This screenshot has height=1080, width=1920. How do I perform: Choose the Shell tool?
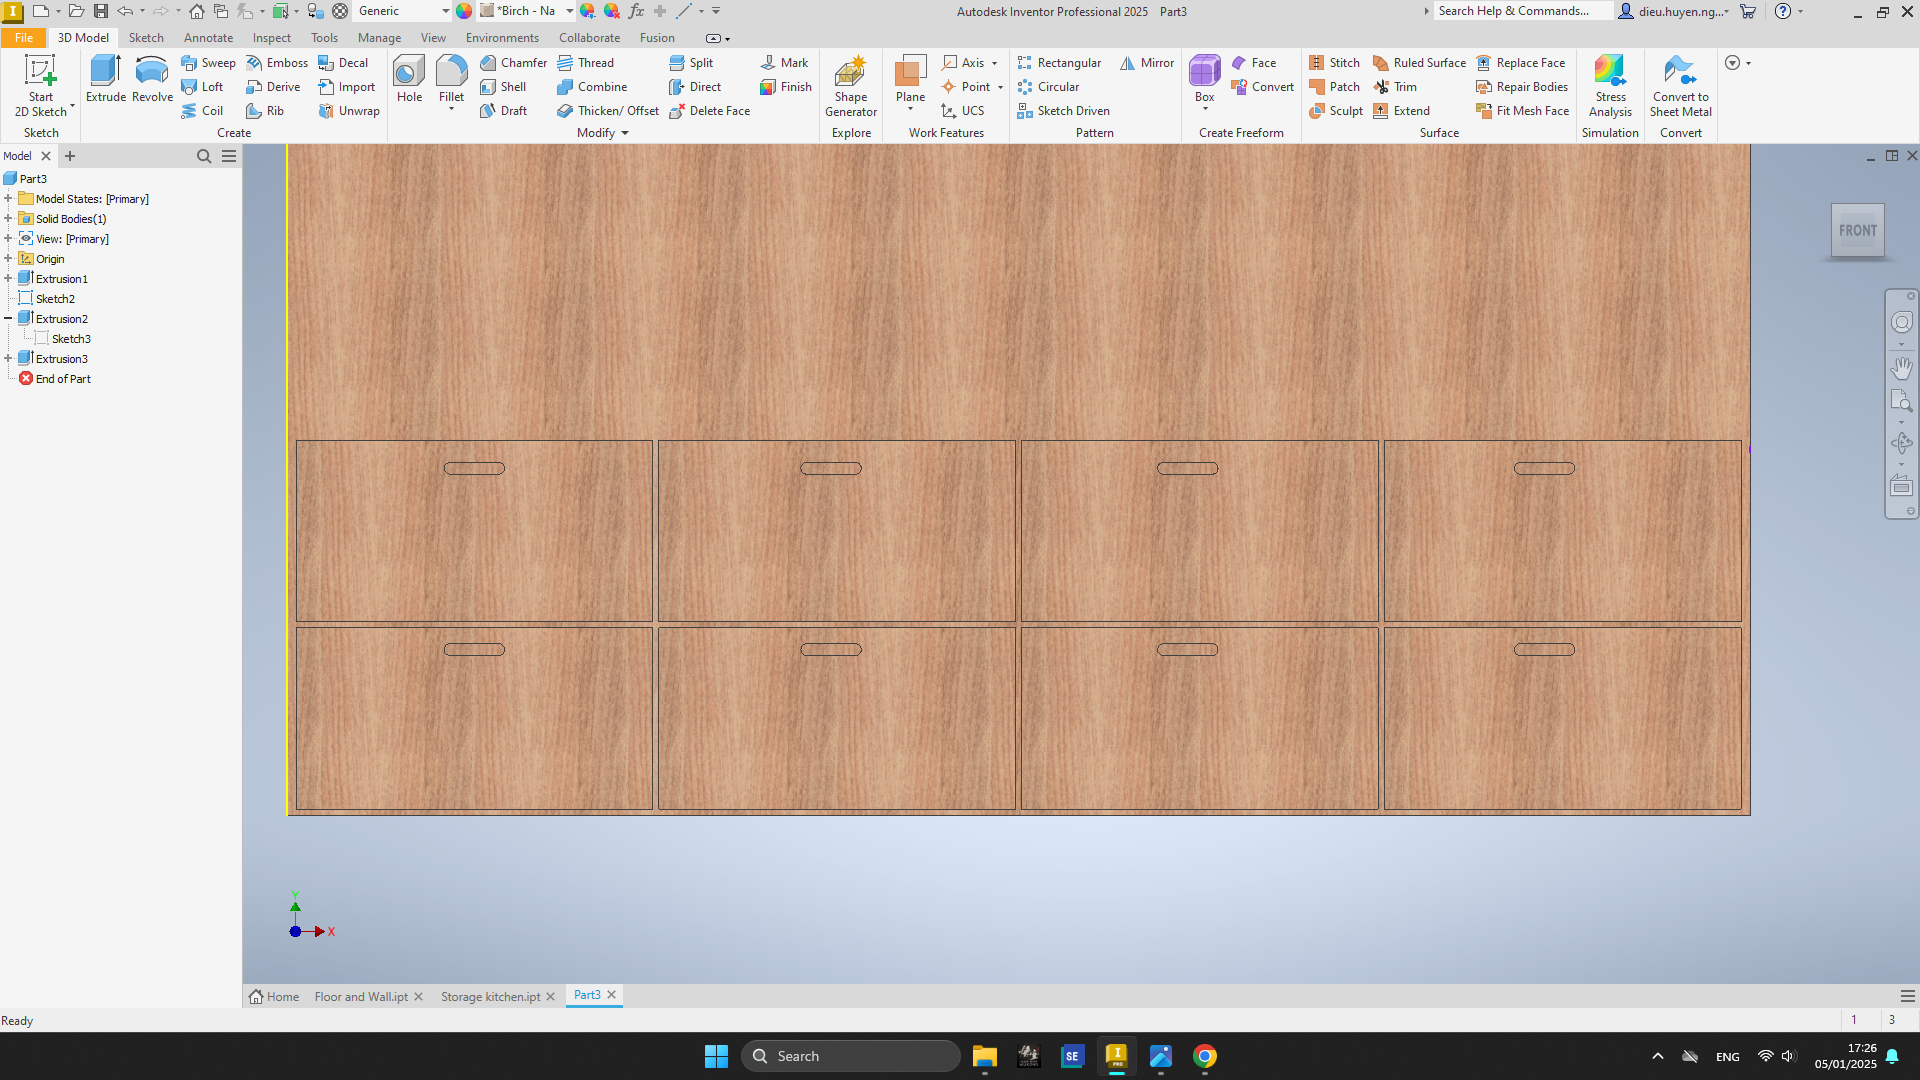(503, 87)
